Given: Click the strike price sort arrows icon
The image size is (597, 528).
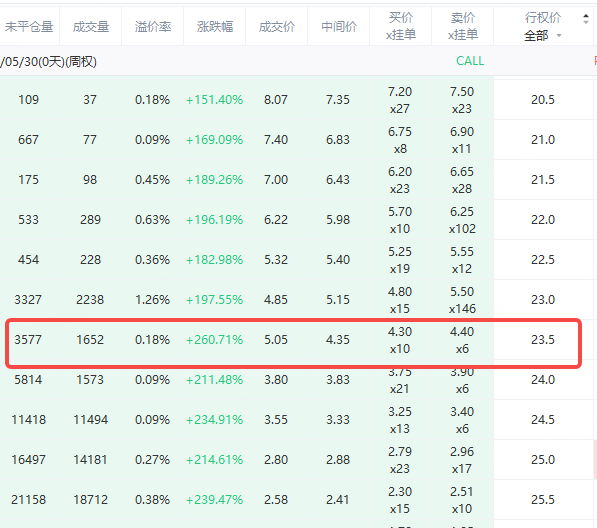Looking at the screenshot, I should pos(586,18).
